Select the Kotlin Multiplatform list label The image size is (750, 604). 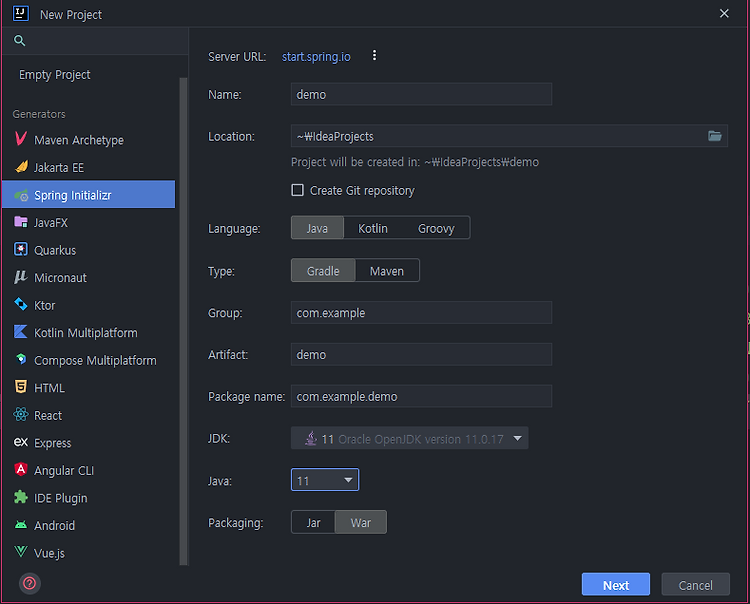[86, 332]
